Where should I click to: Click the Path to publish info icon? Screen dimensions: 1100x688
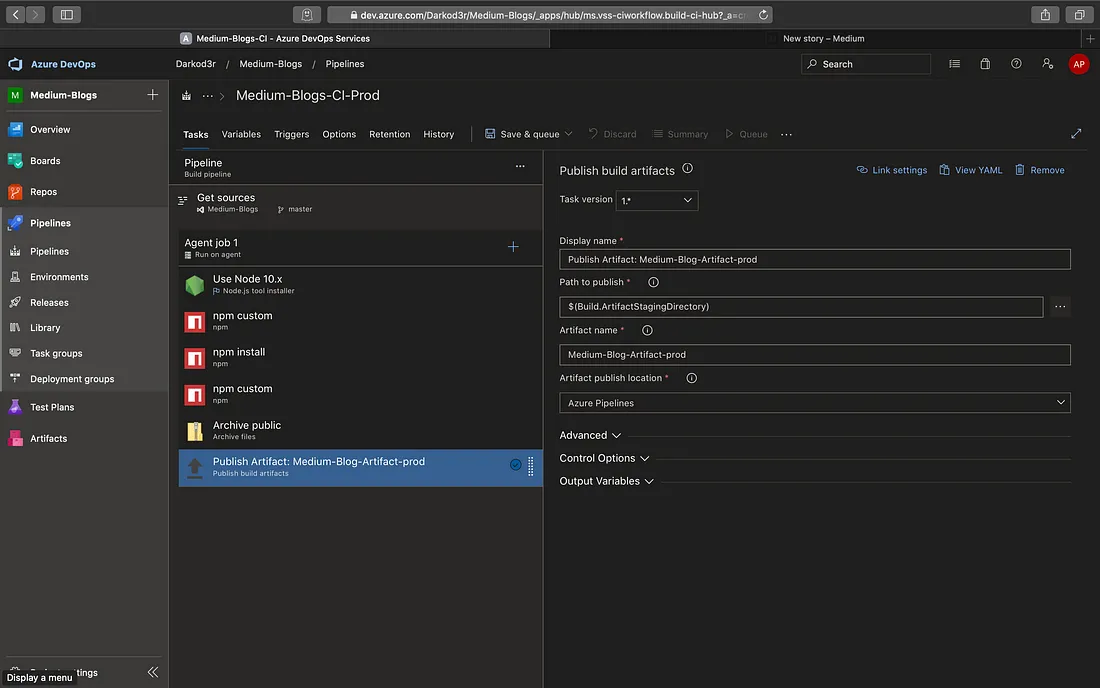pyautogui.click(x=653, y=282)
